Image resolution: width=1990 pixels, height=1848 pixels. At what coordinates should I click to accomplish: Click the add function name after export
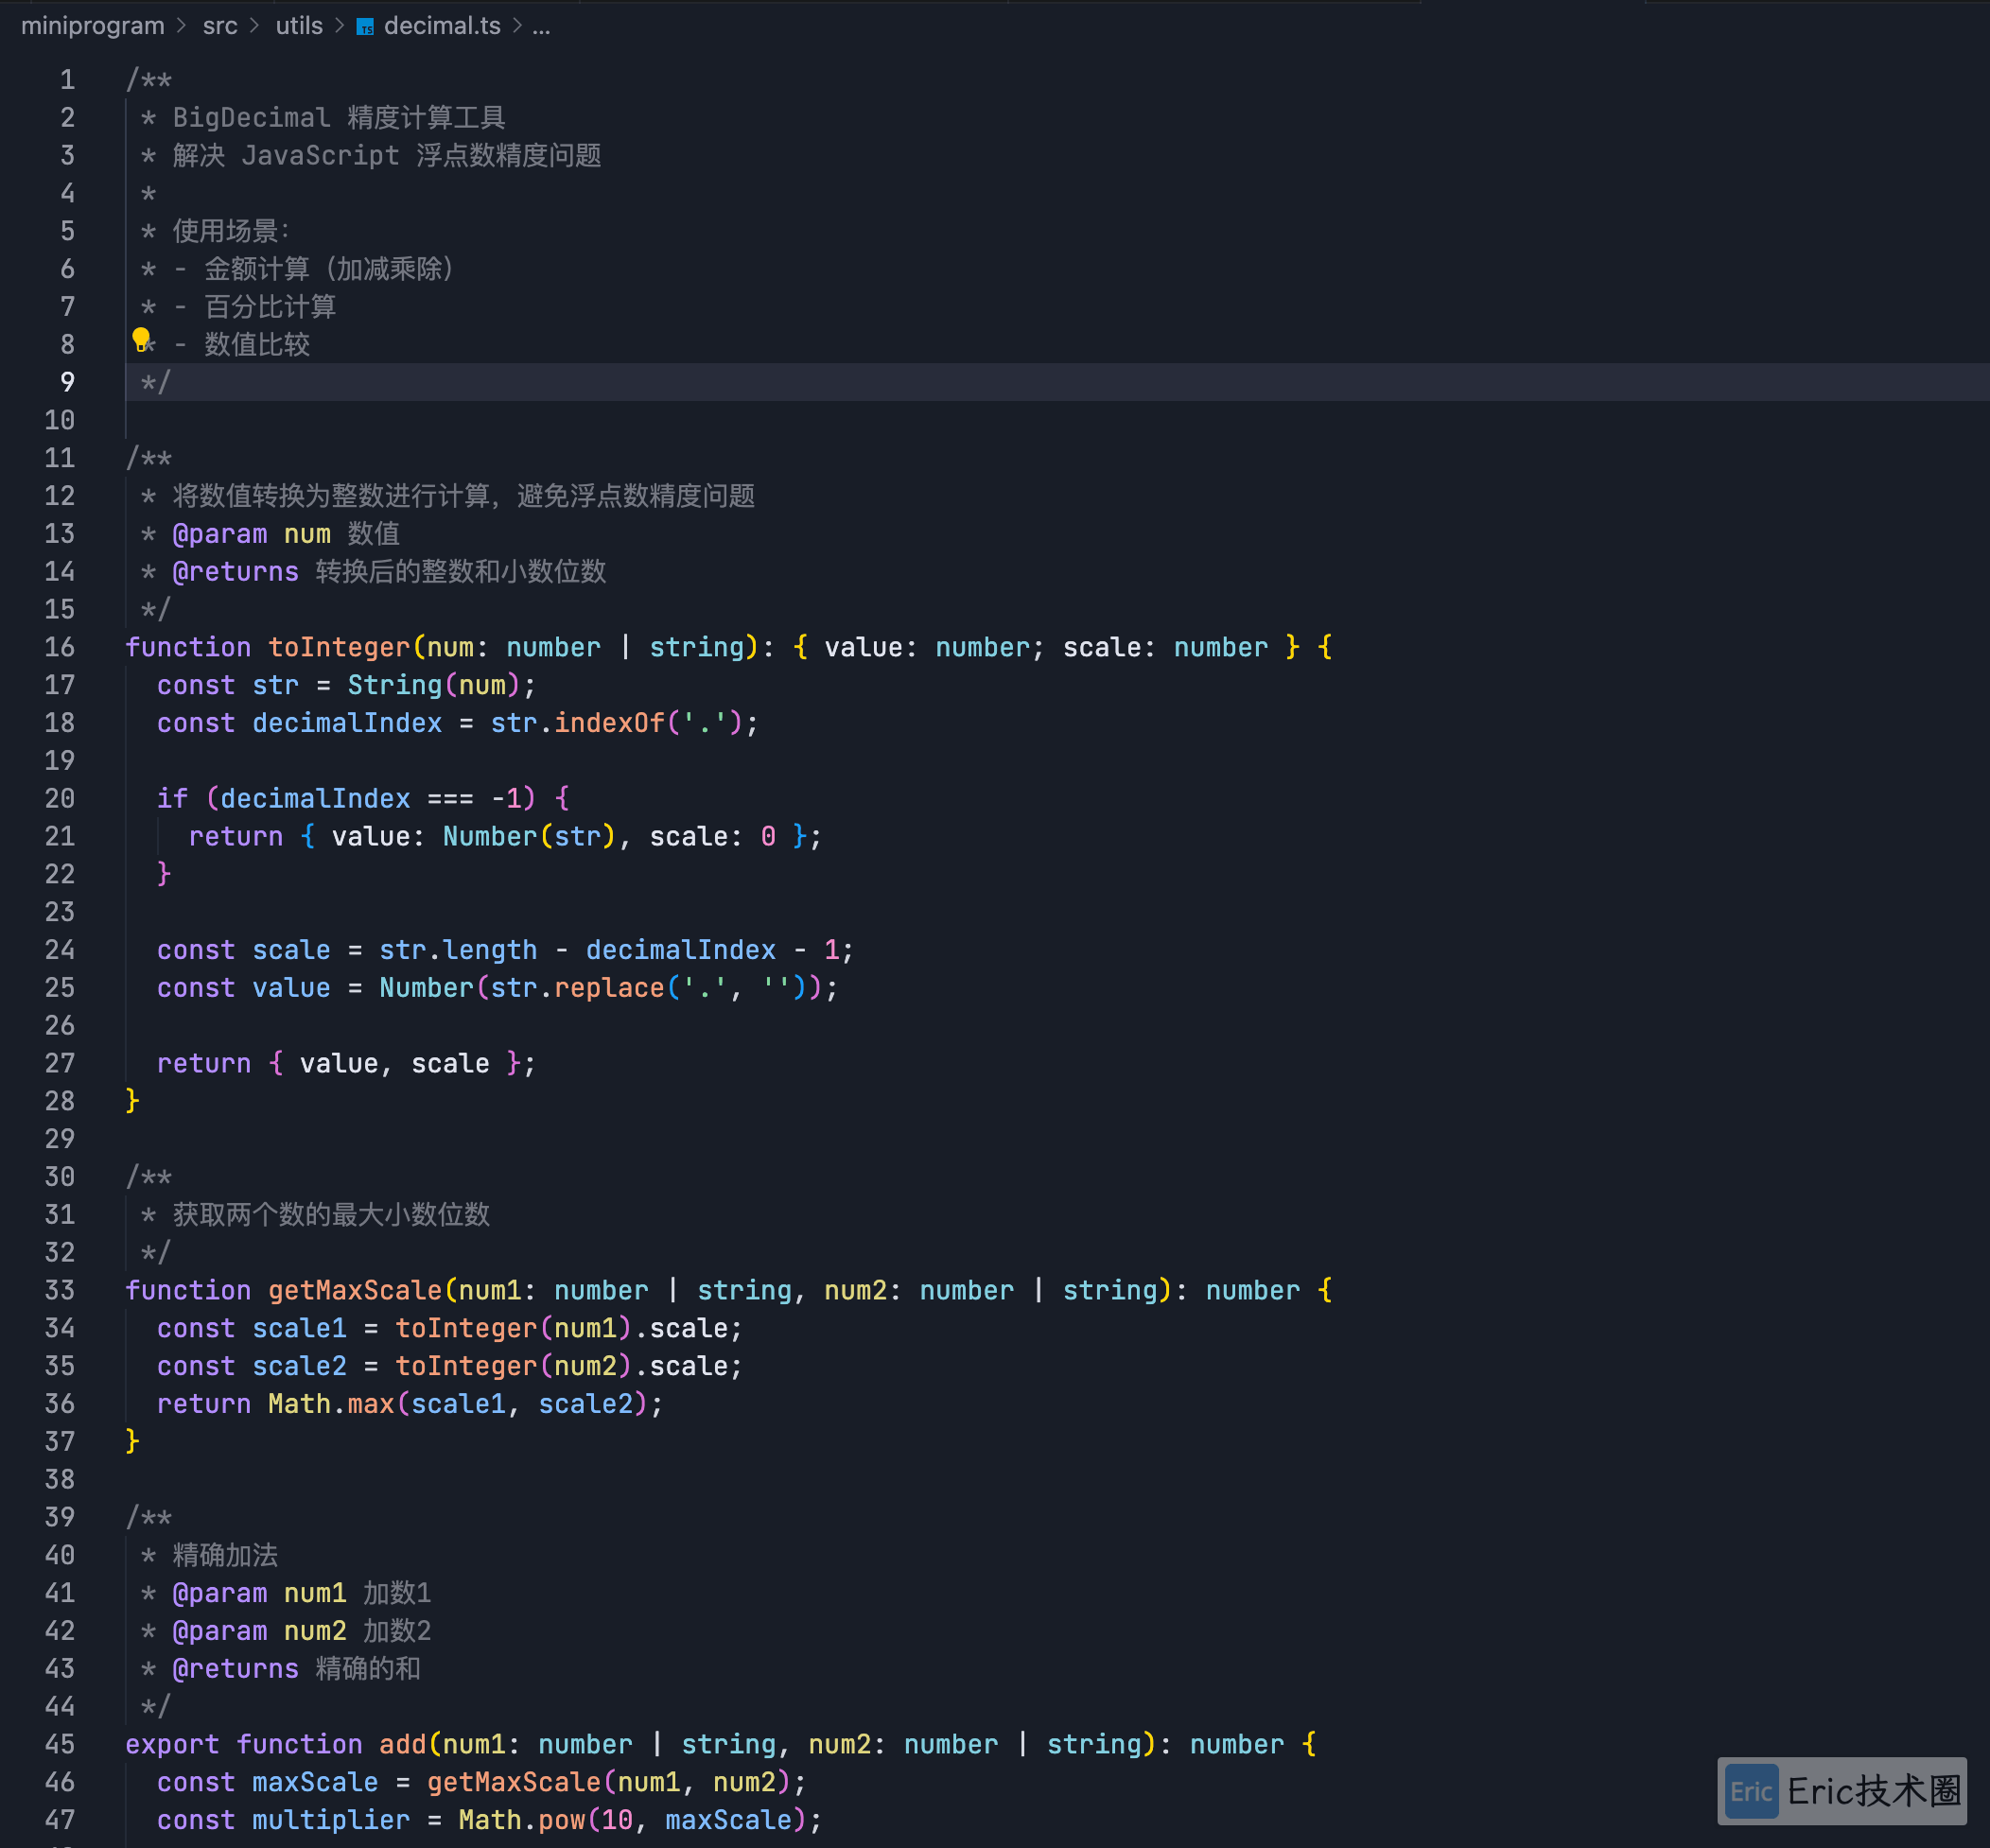point(403,1744)
